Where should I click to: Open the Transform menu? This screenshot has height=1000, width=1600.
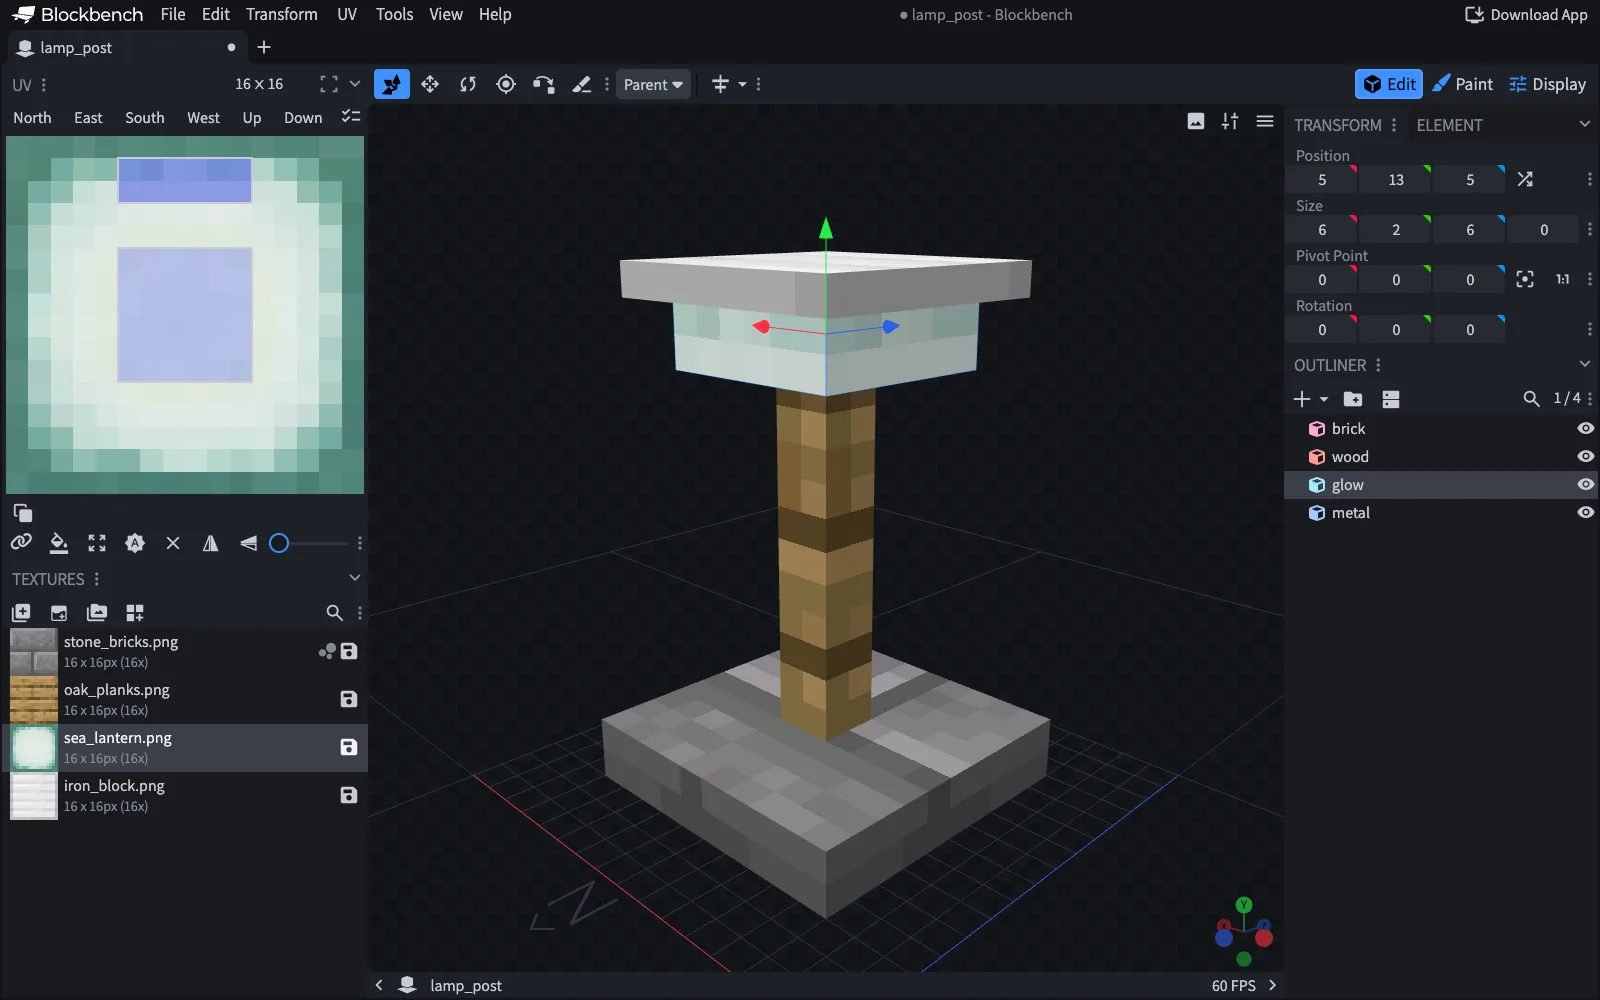pyautogui.click(x=282, y=14)
